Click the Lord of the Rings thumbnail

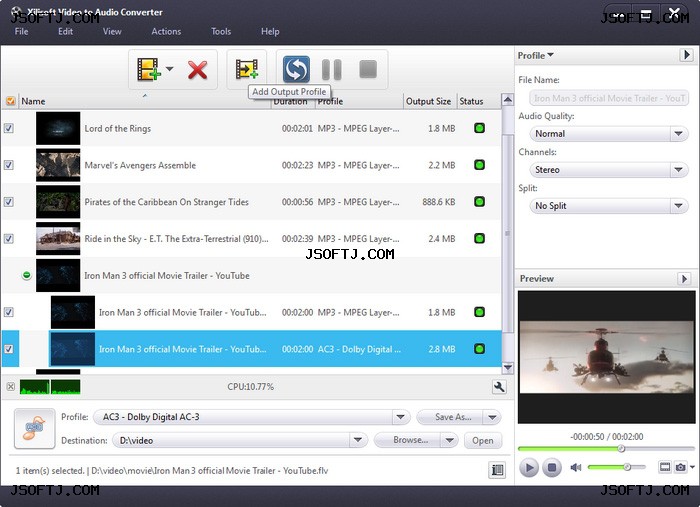coord(58,128)
